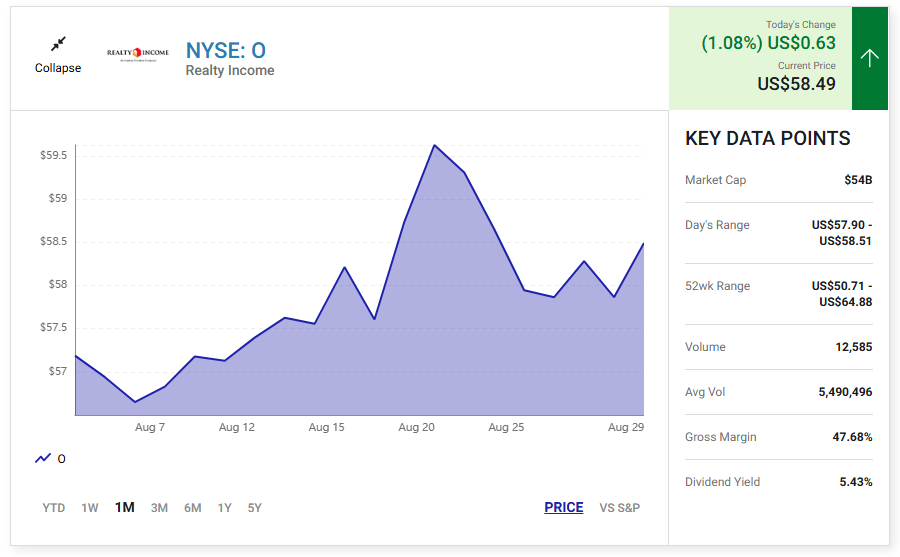The height and width of the screenshot is (557, 900).
Task: Select the YTD time range
Action: 53,508
